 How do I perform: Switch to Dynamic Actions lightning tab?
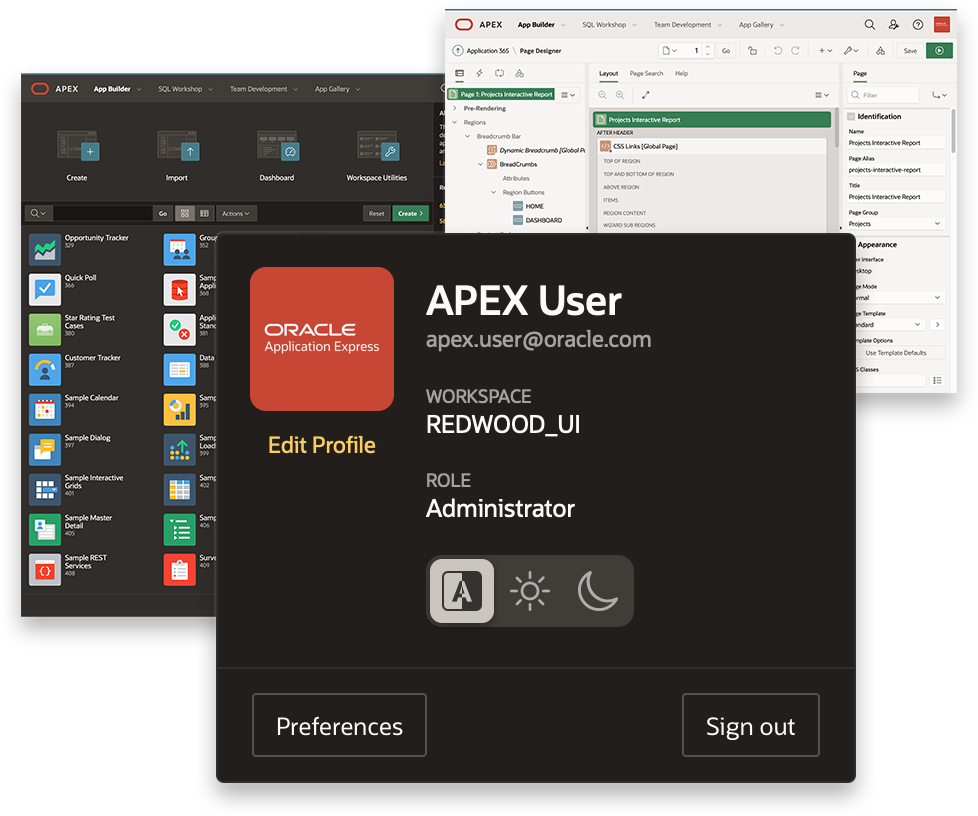tap(480, 73)
